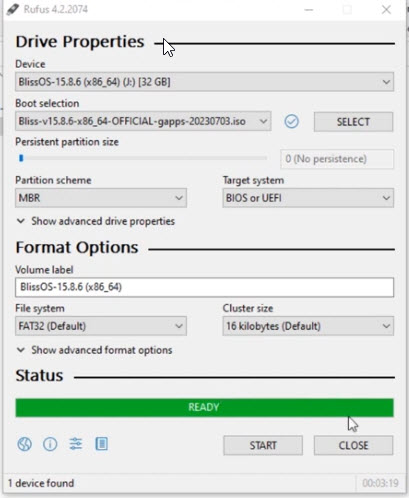This screenshot has width=409, height=498.
Task: Show the log window icon
Action: (101, 444)
